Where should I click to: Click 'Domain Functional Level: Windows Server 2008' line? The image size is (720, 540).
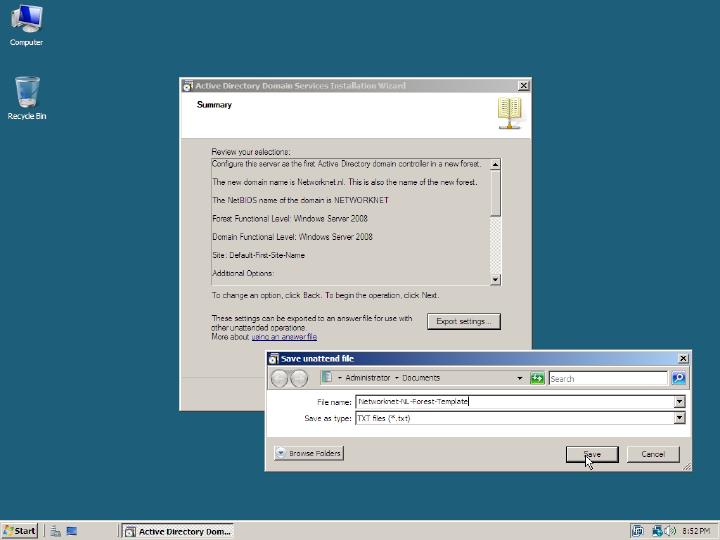pyautogui.click(x=292, y=237)
